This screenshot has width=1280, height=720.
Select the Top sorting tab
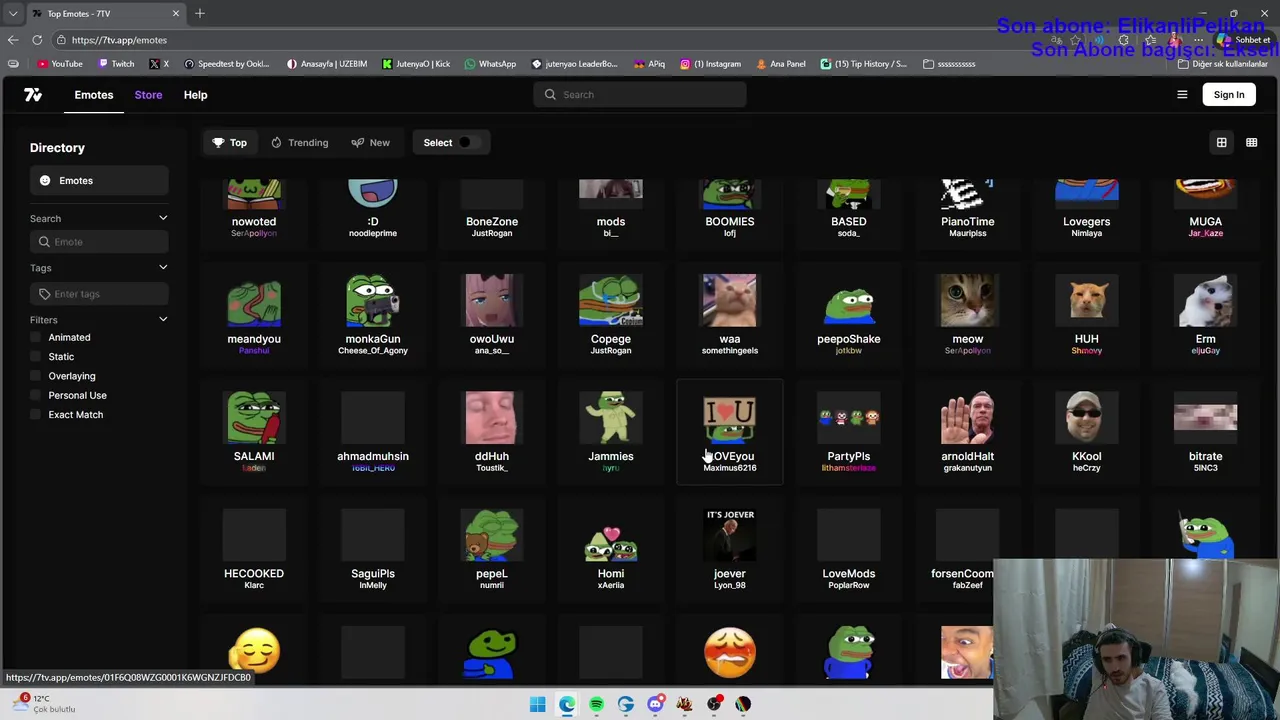(229, 142)
